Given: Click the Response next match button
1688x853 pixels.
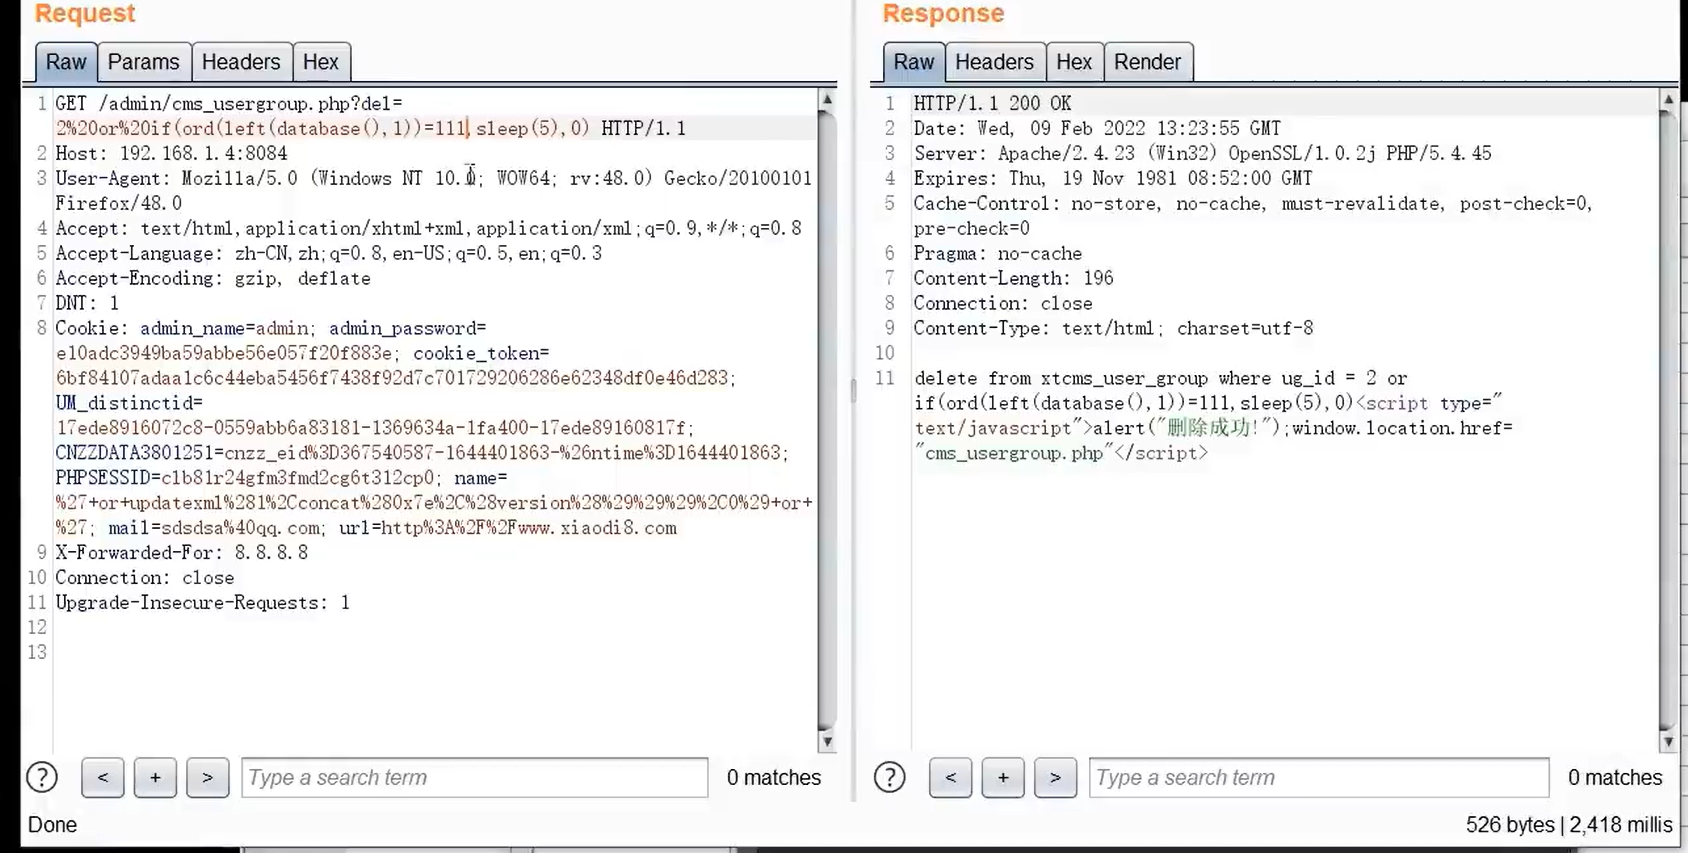Looking at the screenshot, I should (1055, 777).
